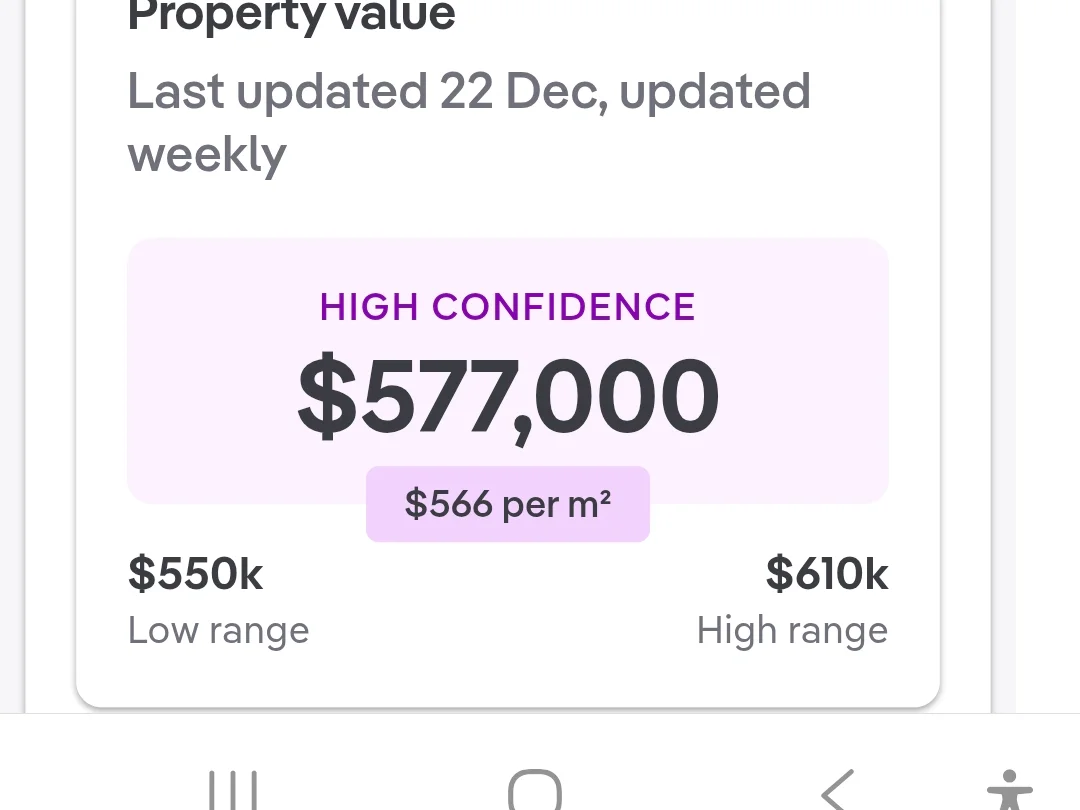Tap the 'Last updated' text line
1080x810 pixels.
(469, 92)
